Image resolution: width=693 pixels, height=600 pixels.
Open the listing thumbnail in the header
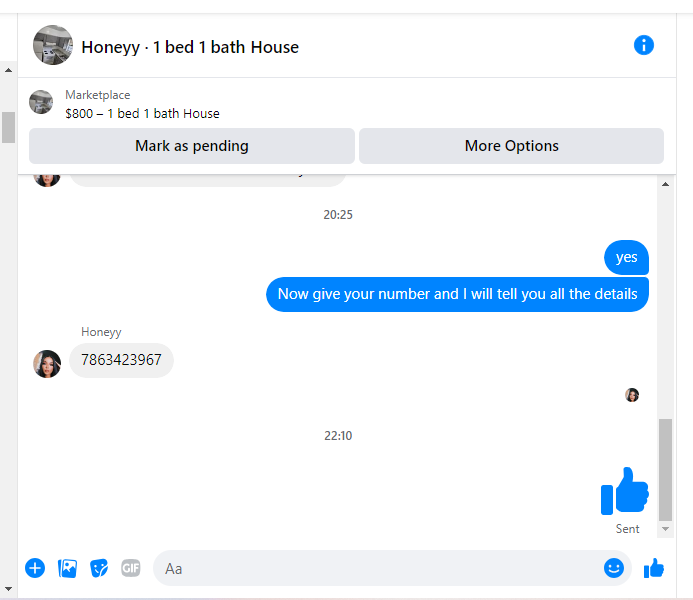(x=53, y=45)
